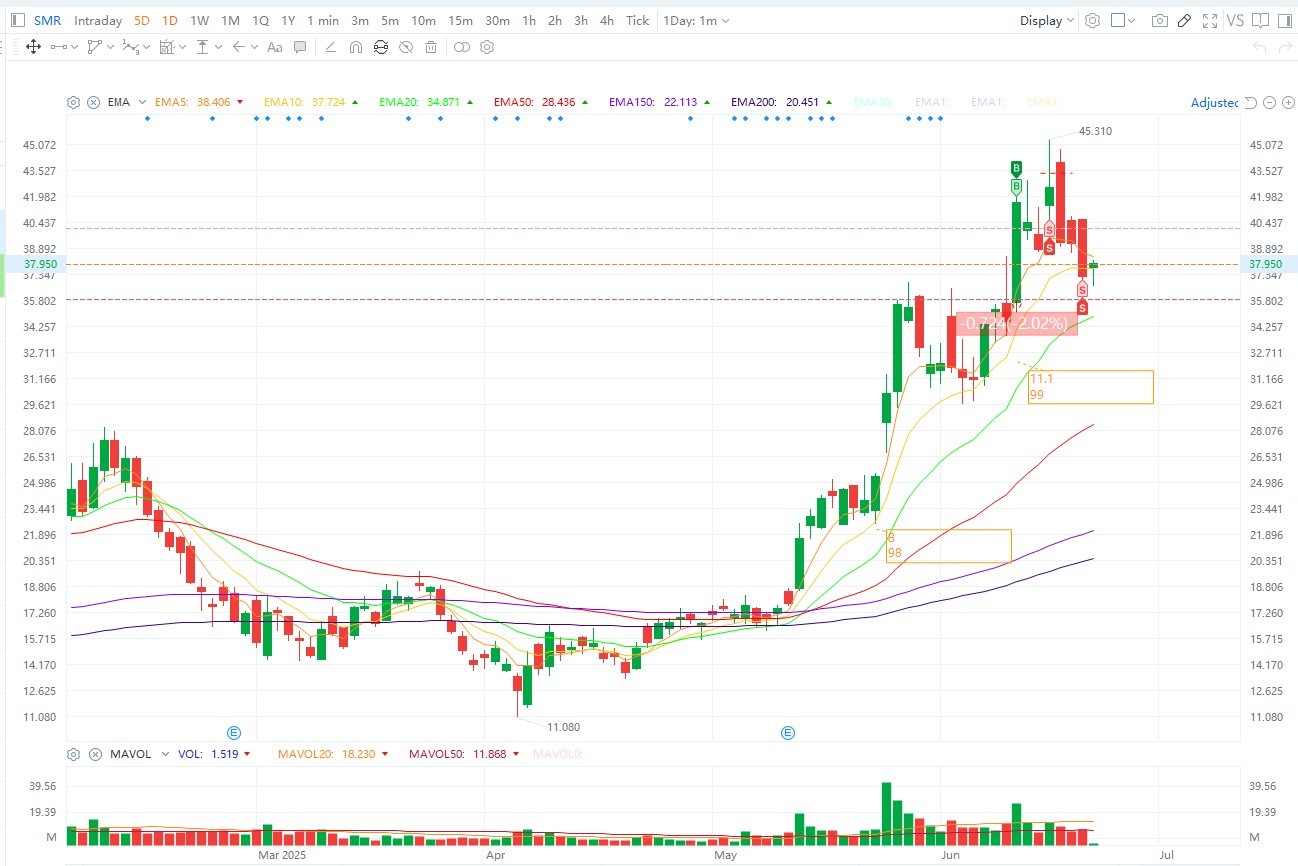Select the Aa text annotation tool
This screenshot has height=866, width=1298.
[x=274, y=47]
